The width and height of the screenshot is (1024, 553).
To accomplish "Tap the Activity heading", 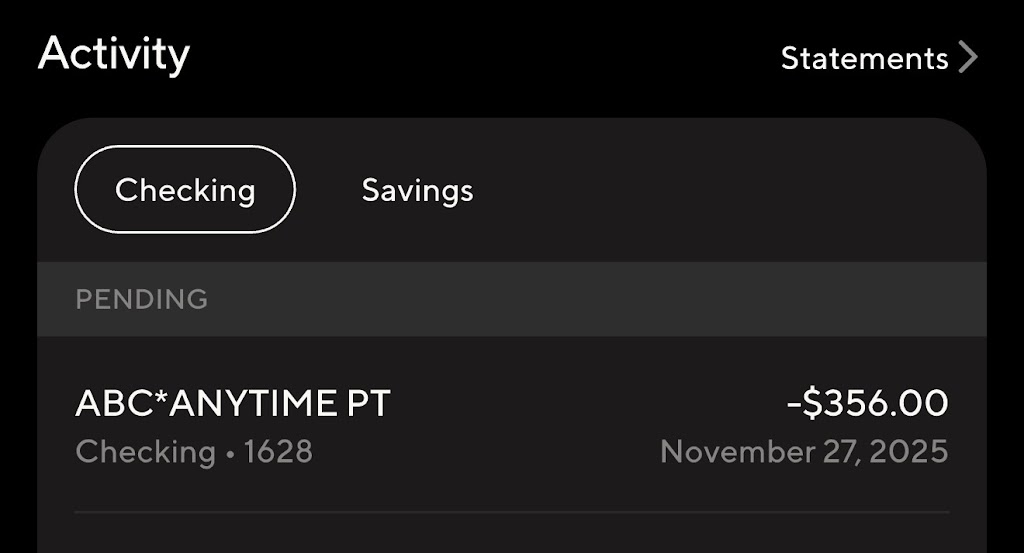I will tap(114, 54).
